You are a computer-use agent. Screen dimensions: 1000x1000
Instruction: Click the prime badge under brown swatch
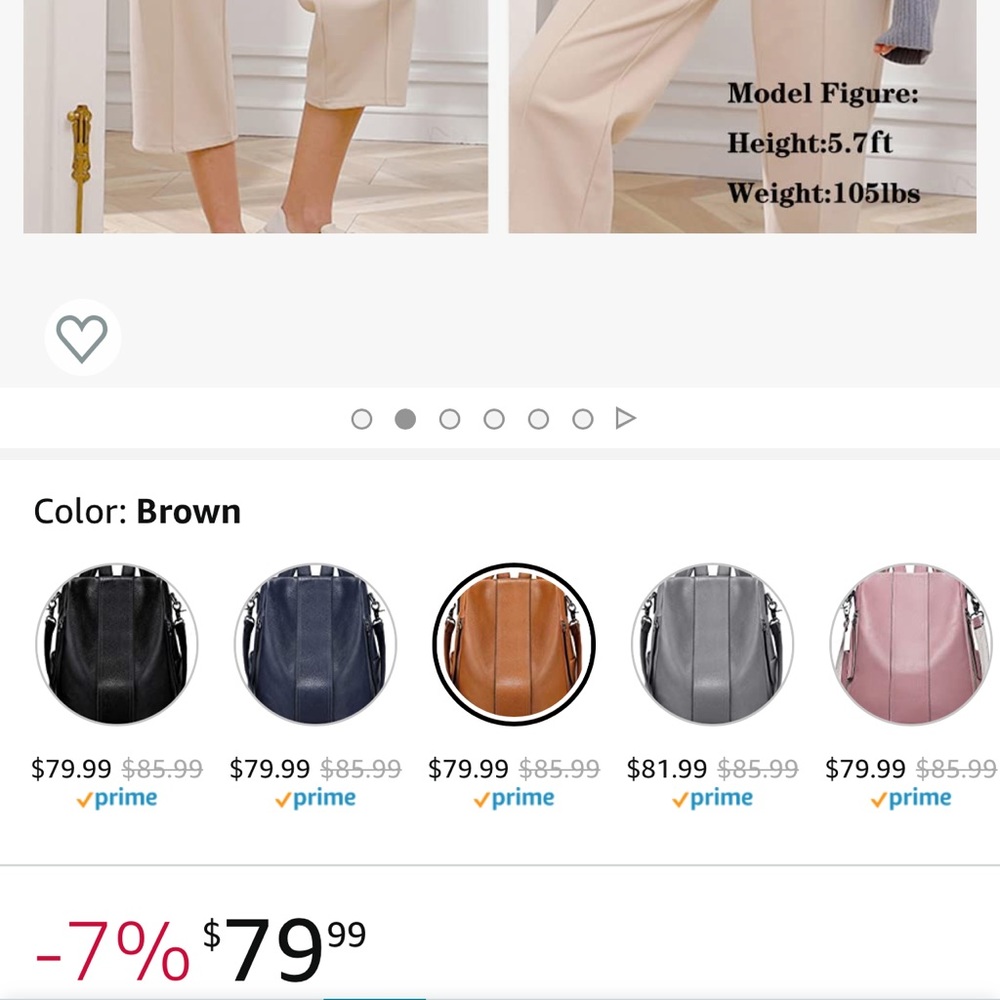click(x=513, y=798)
